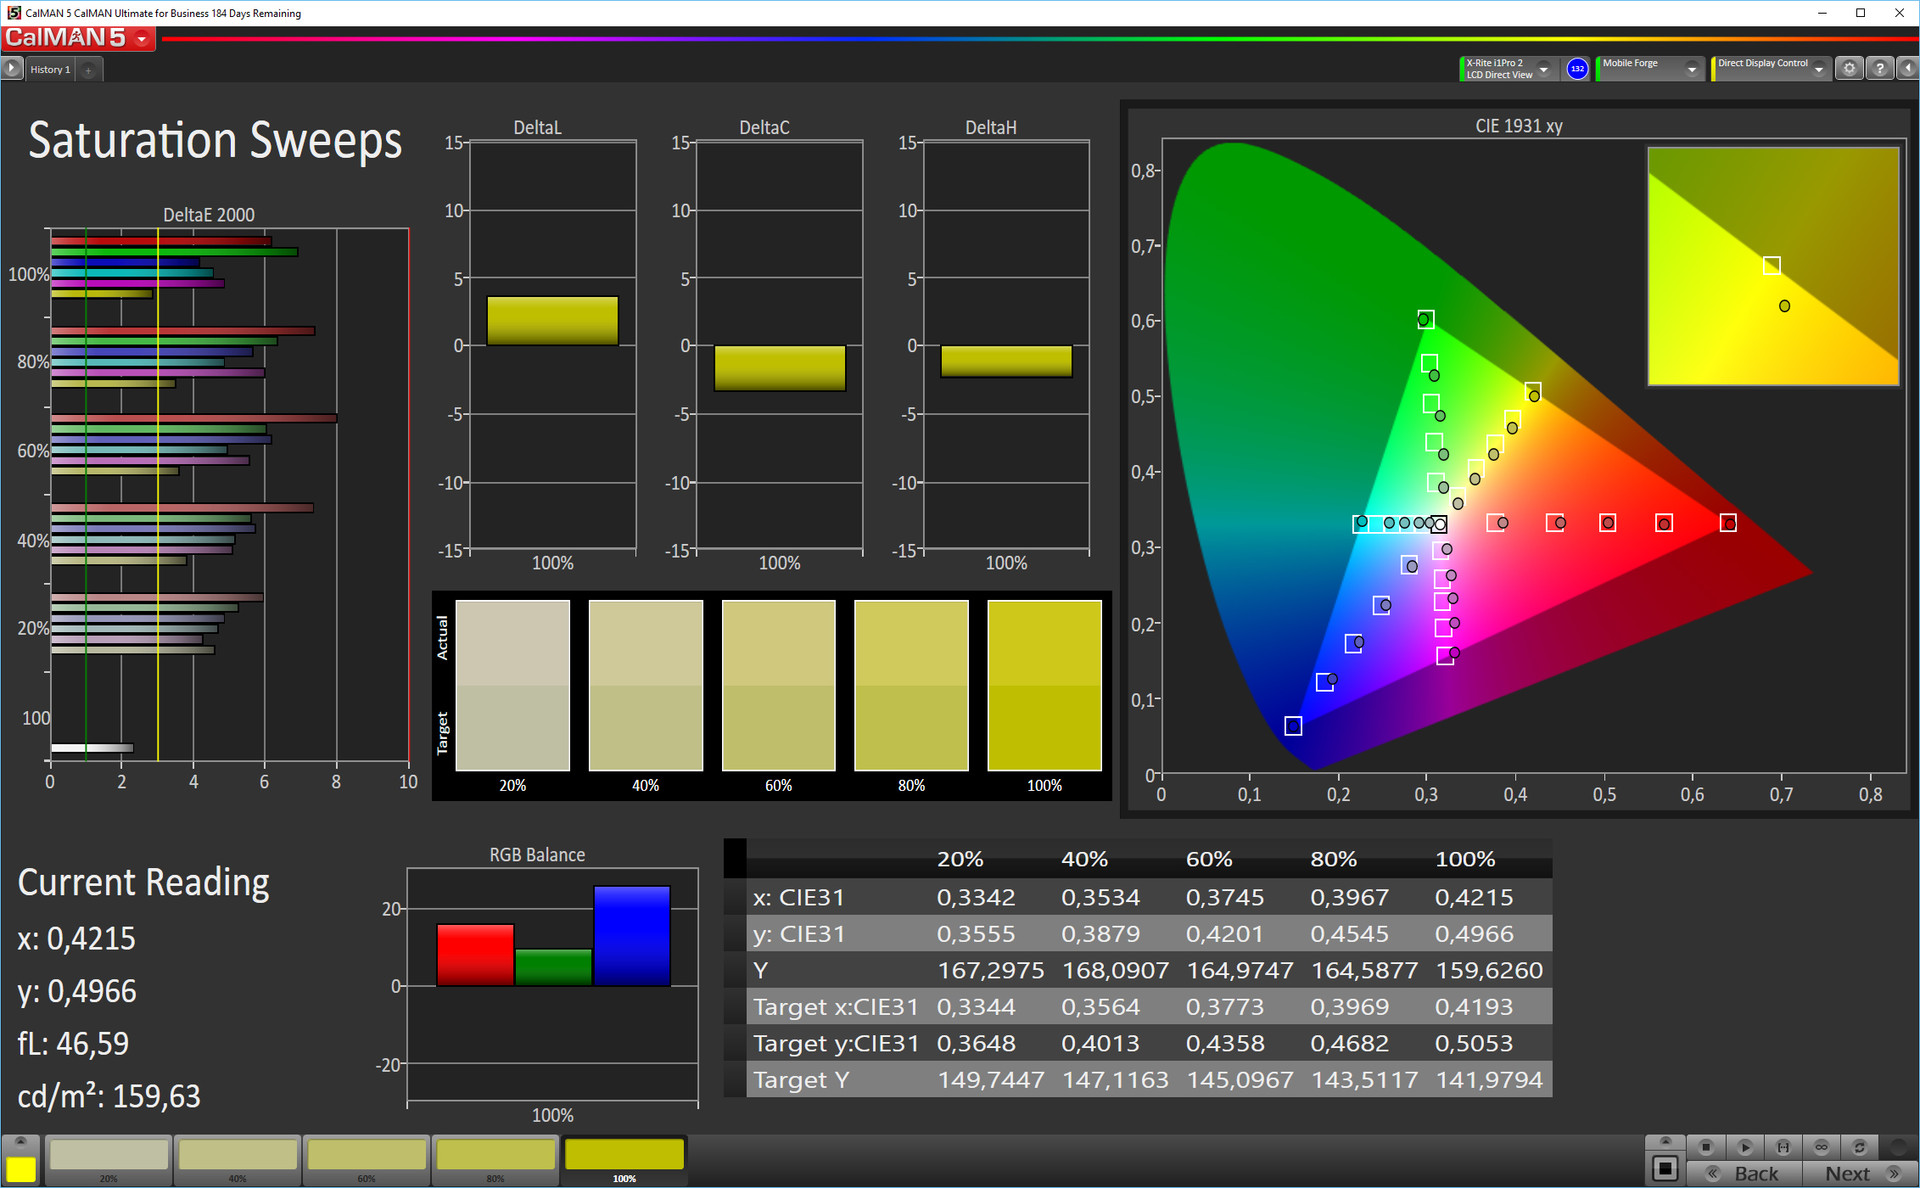This screenshot has width=1920, height=1188.
Task: Click the refresh loop icon in bottom toolbar
Action: [1859, 1147]
